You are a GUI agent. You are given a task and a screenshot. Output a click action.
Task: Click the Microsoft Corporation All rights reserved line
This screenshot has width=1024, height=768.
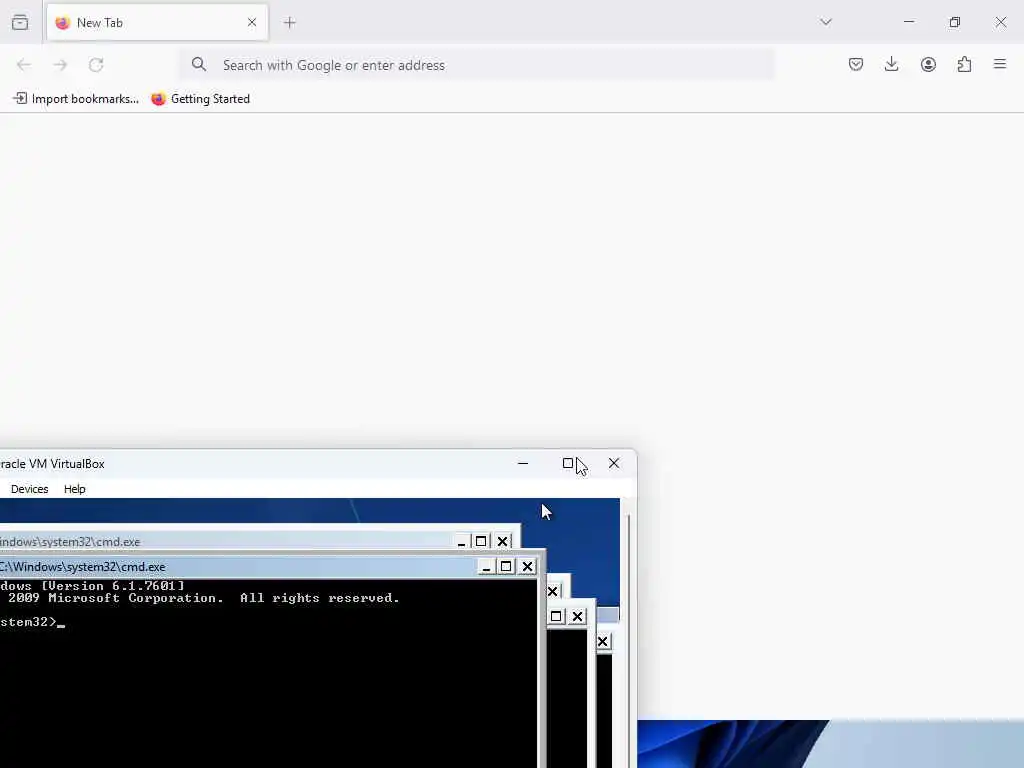pos(200,598)
